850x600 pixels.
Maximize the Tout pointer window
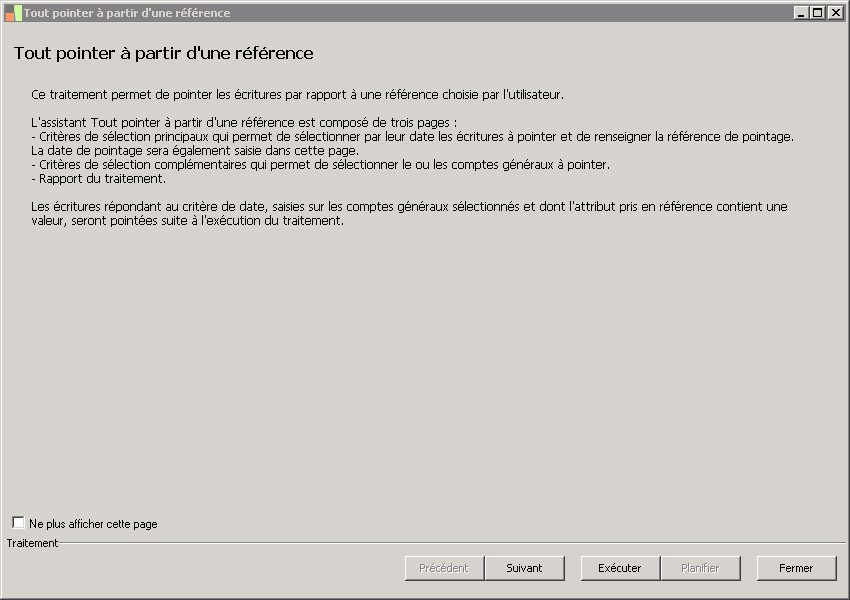click(x=817, y=13)
